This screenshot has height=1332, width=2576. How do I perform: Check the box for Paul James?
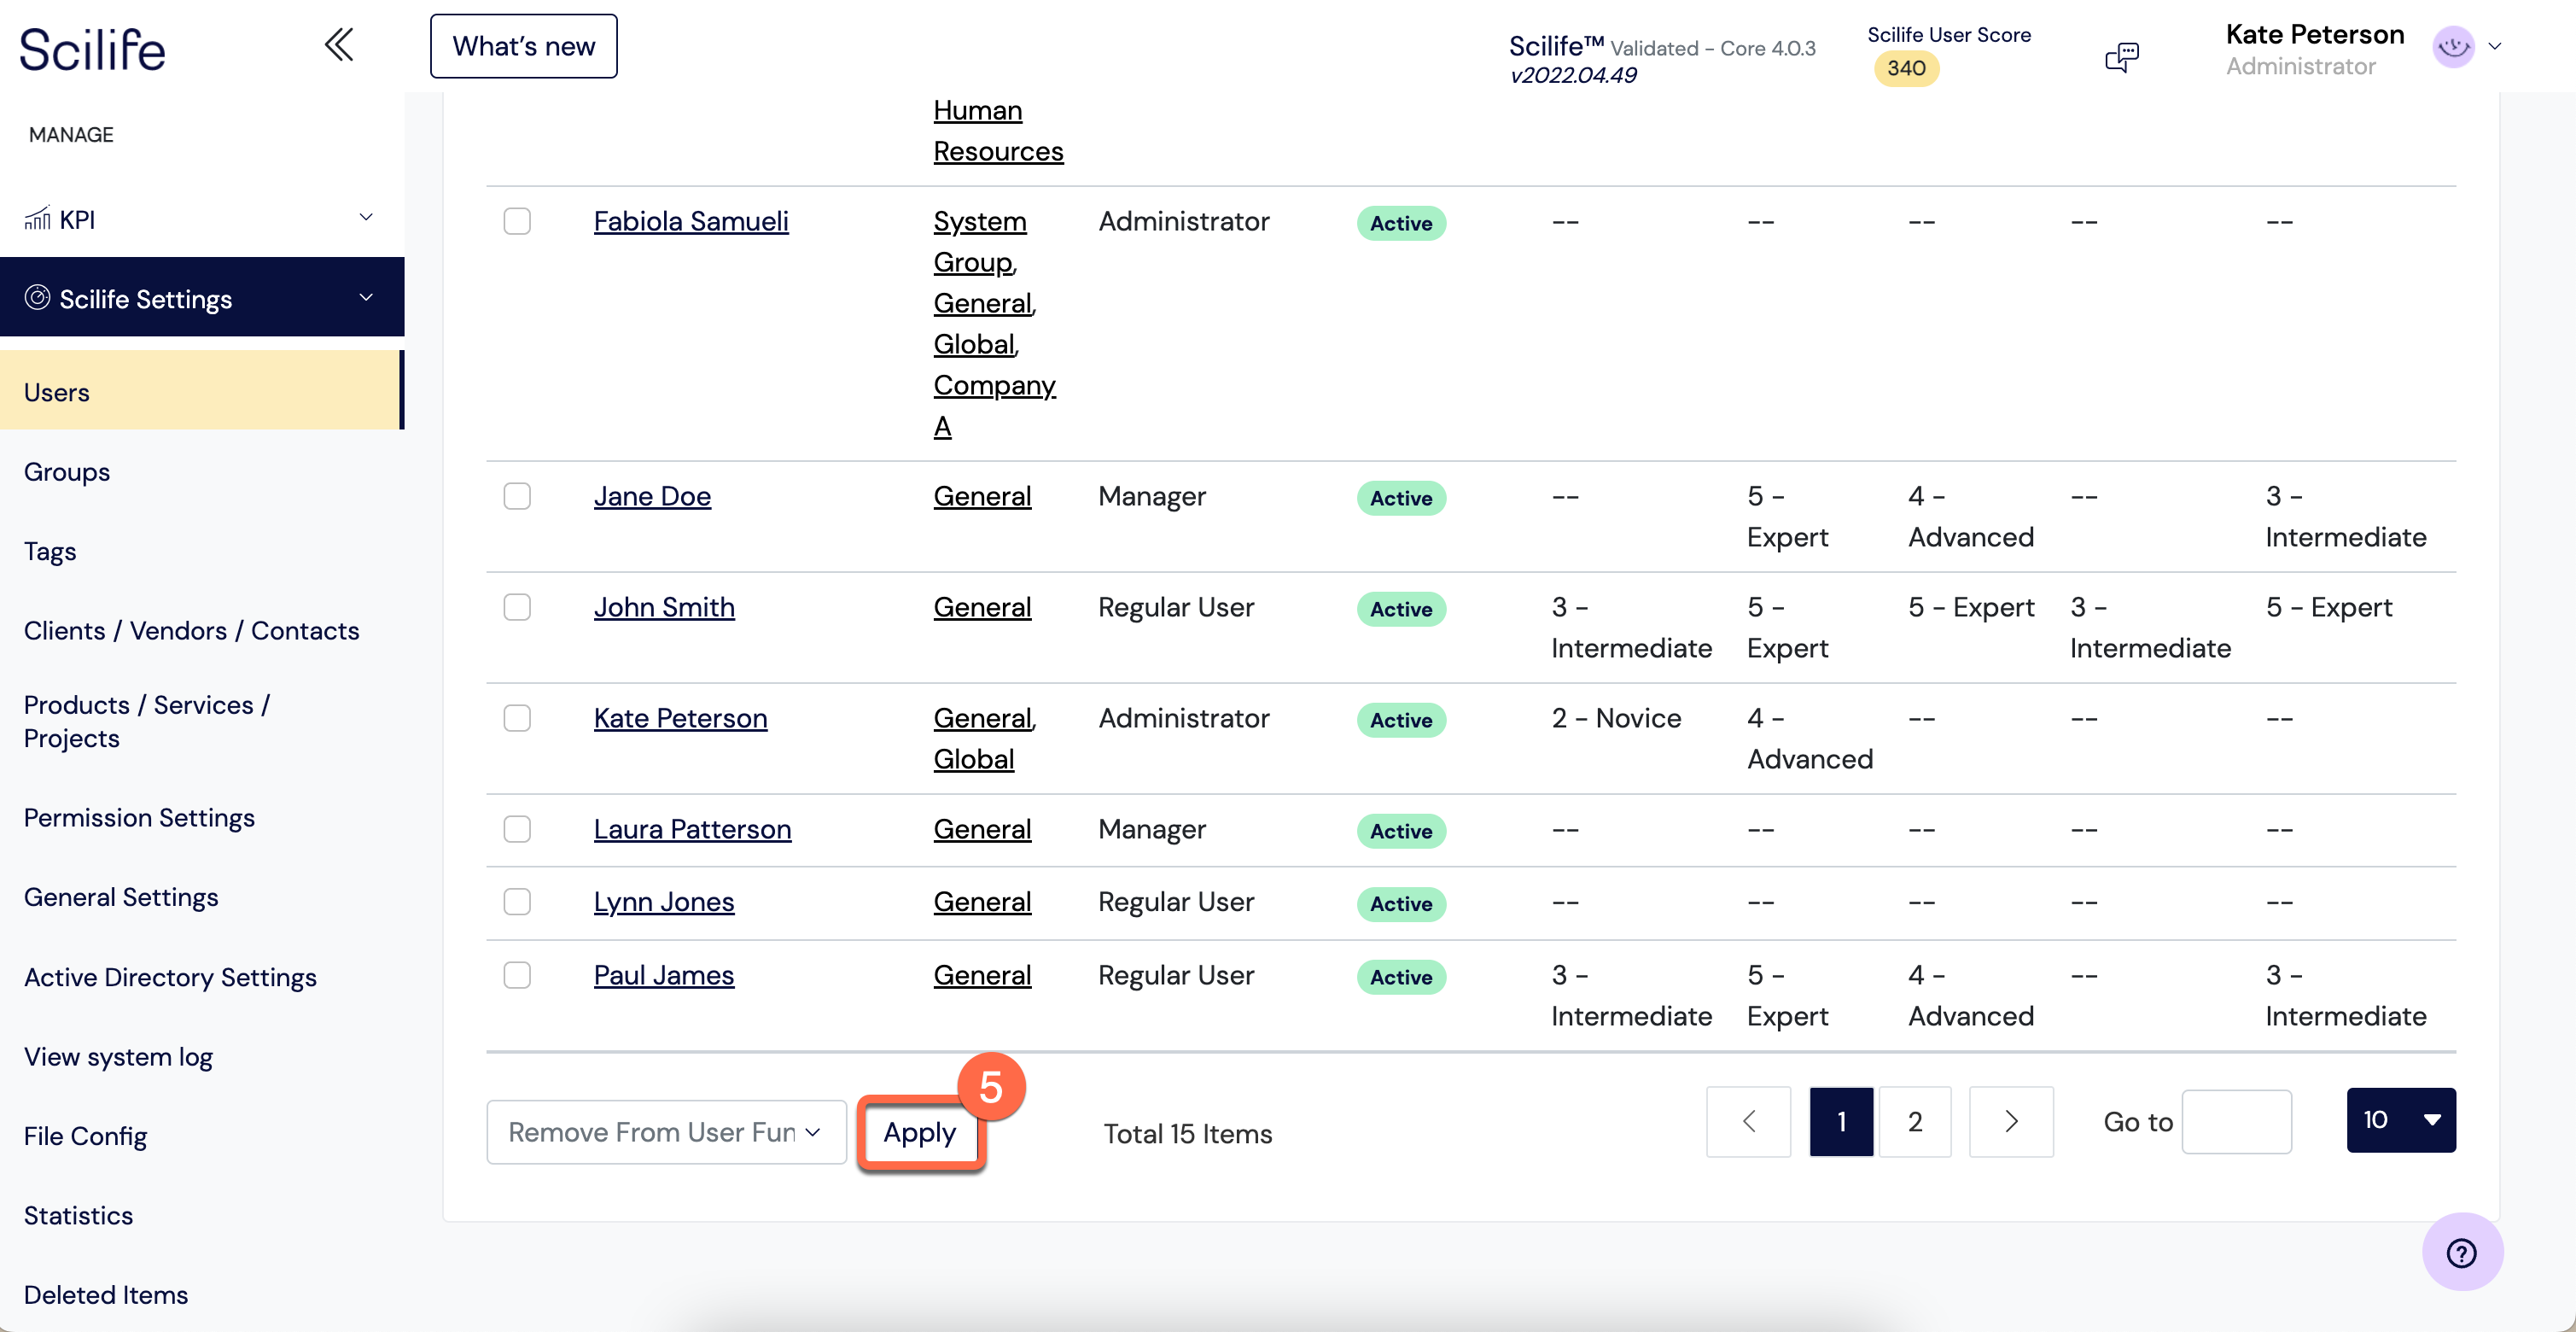coord(517,975)
